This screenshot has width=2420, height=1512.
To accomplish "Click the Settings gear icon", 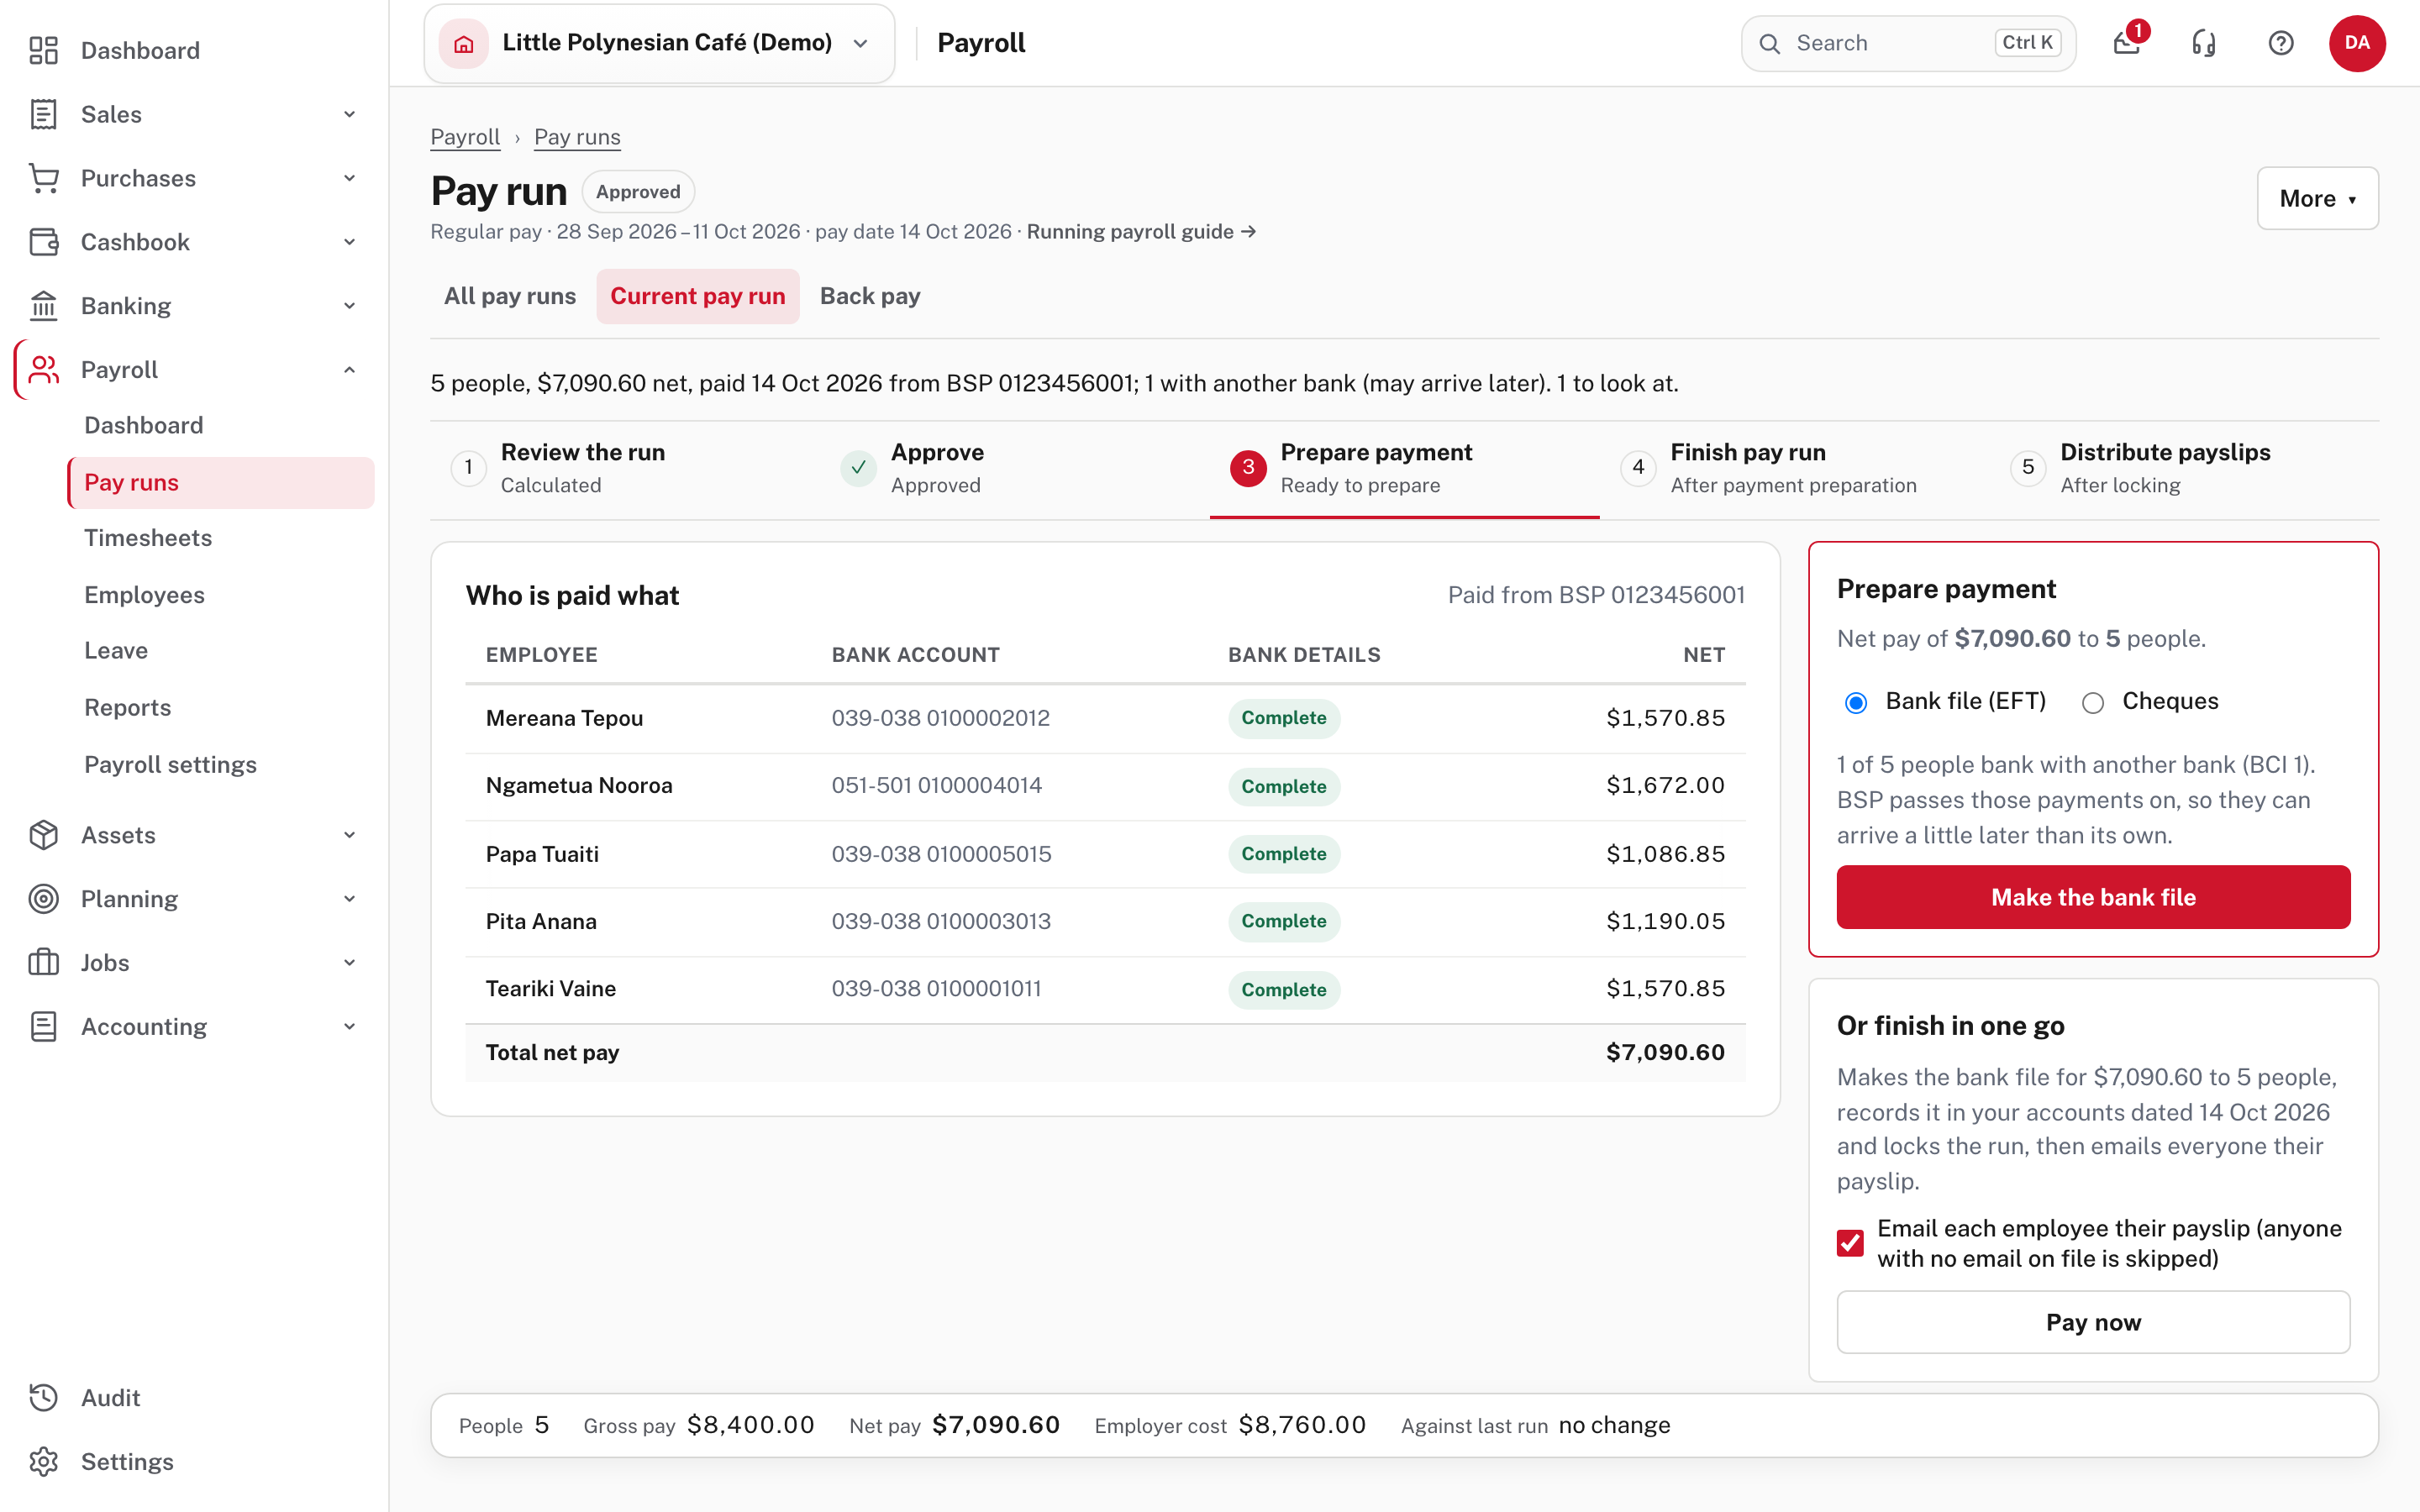I will click(43, 1462).
